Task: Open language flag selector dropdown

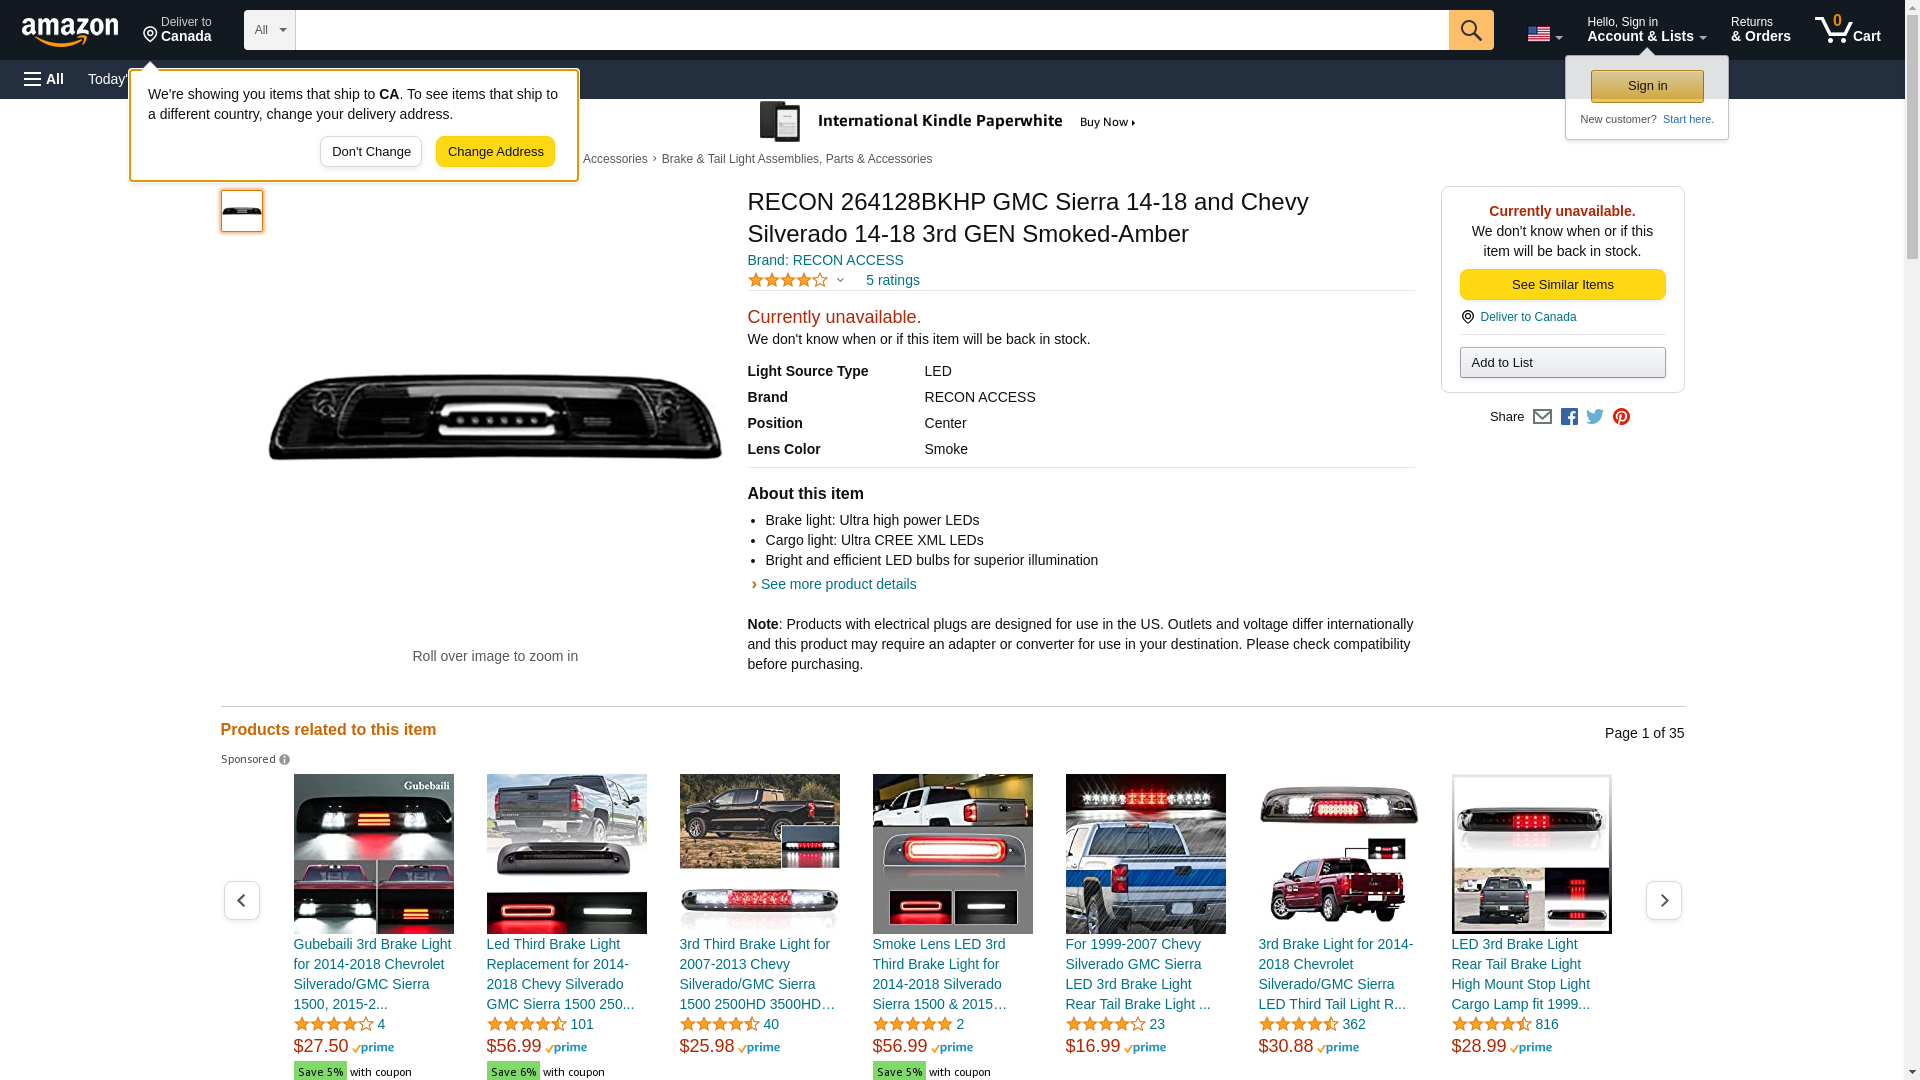Action: click(x=1544, y=34)
